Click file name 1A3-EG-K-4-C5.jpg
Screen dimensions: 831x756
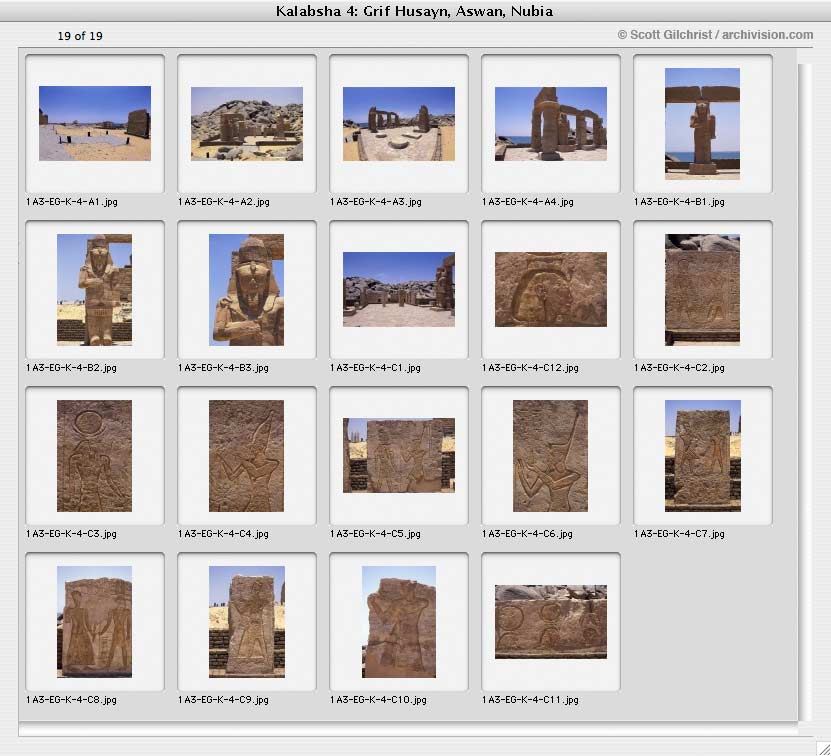375,534
